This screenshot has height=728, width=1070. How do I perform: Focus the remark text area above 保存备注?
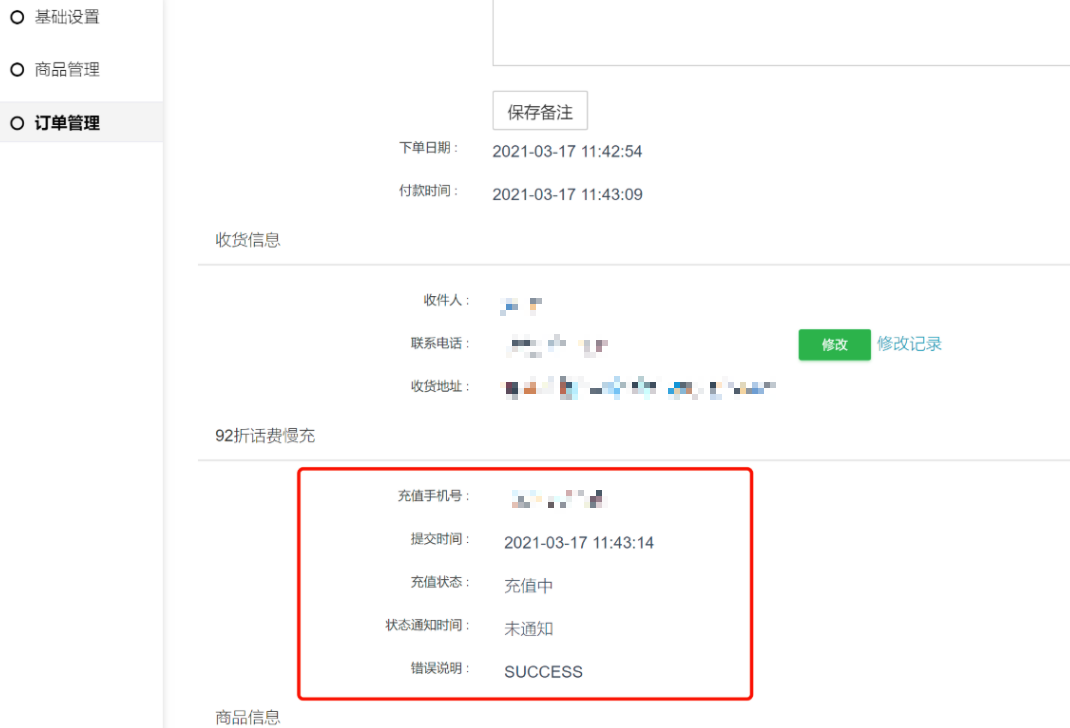(x=780, y=35)
